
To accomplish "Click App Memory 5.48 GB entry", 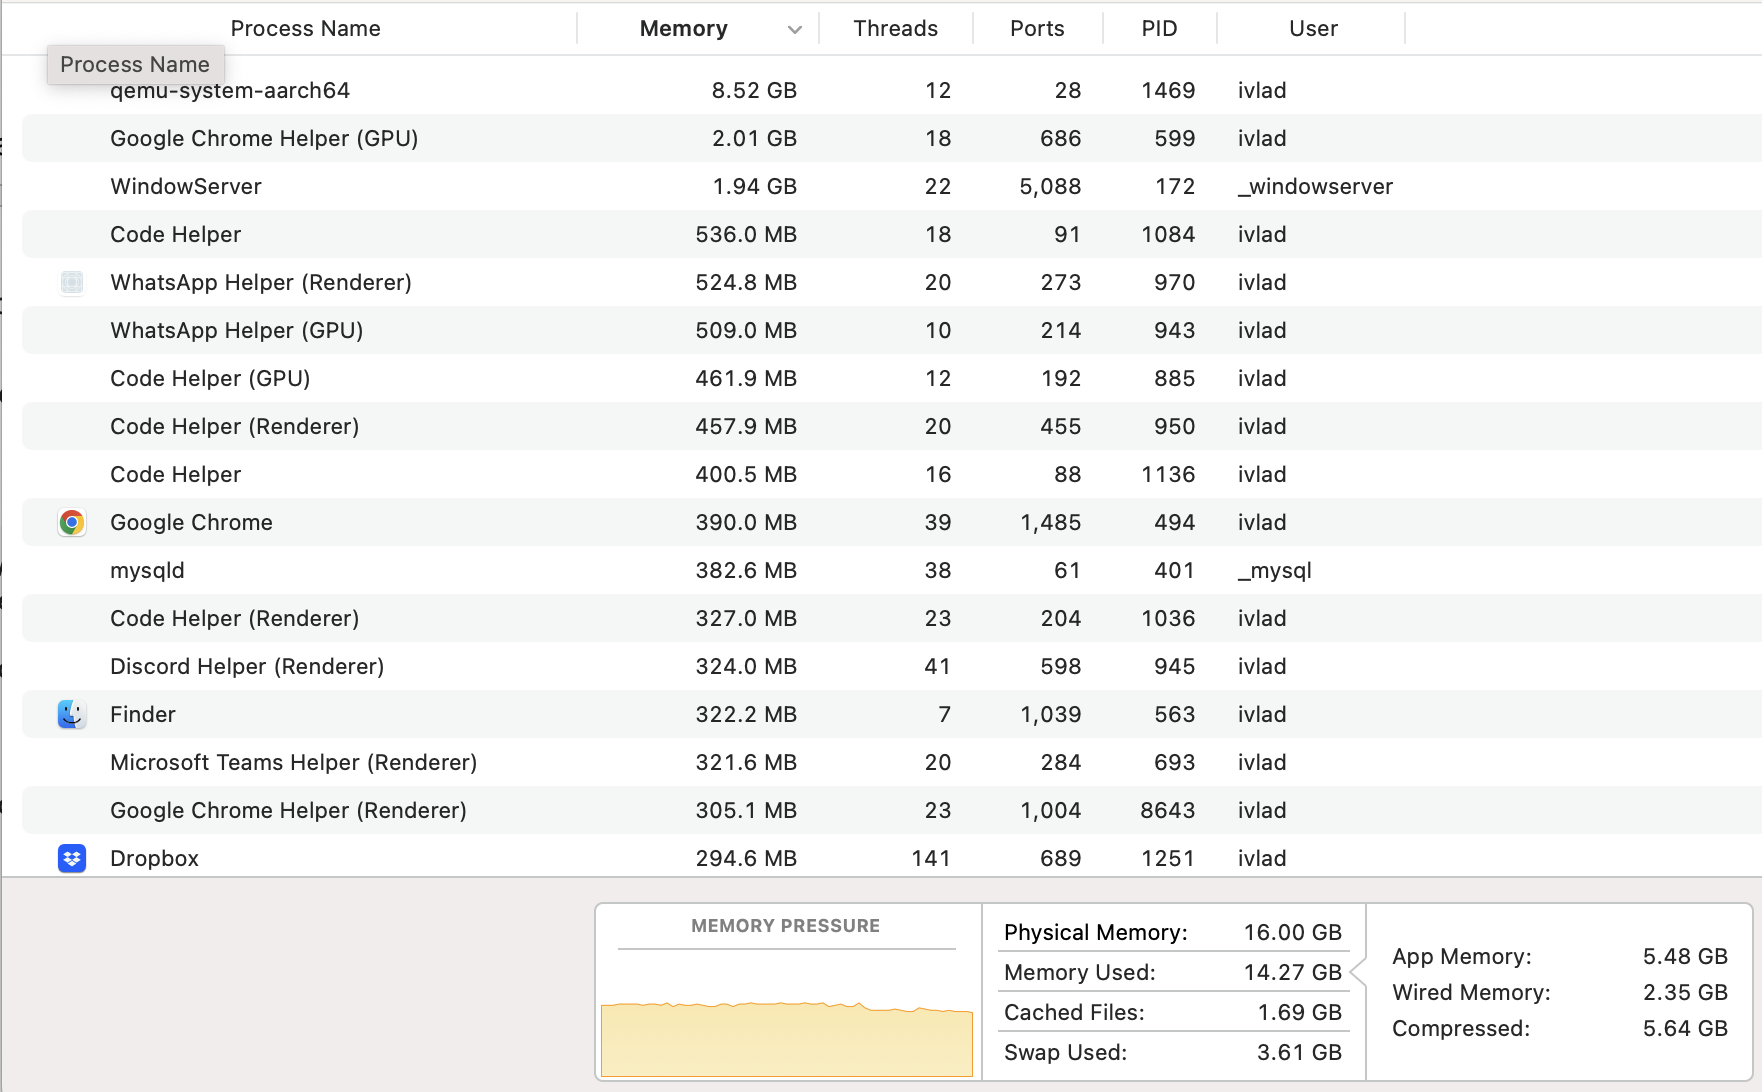I will pyautogui.click(x=1560, y=956).
